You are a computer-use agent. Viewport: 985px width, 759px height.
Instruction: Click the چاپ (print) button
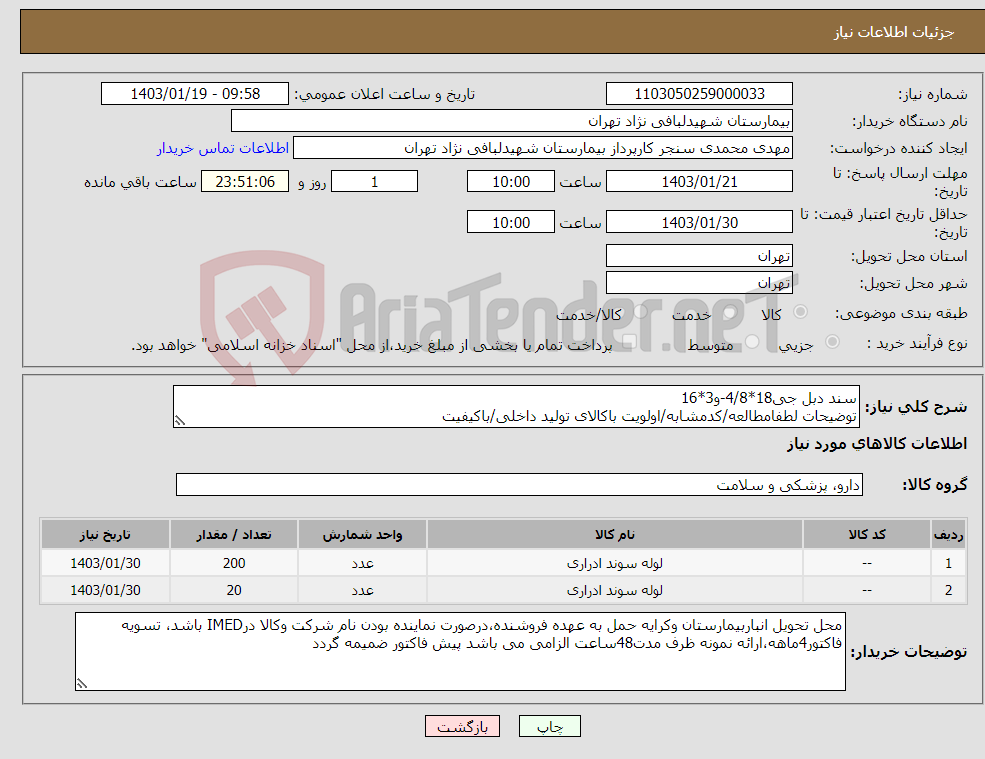[550, 726]
